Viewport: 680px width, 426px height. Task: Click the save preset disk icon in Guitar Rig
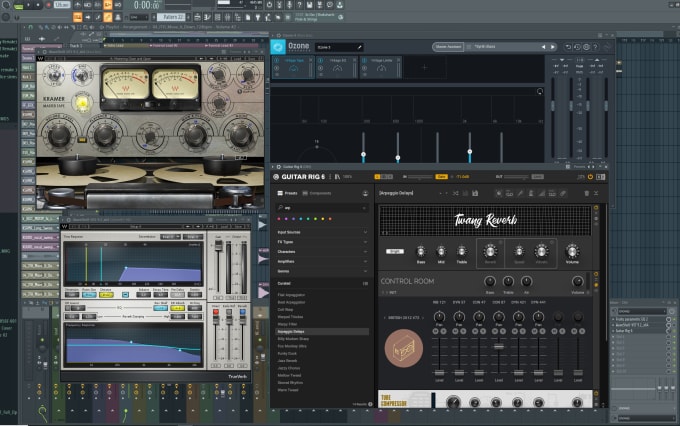tap(475, 193)
